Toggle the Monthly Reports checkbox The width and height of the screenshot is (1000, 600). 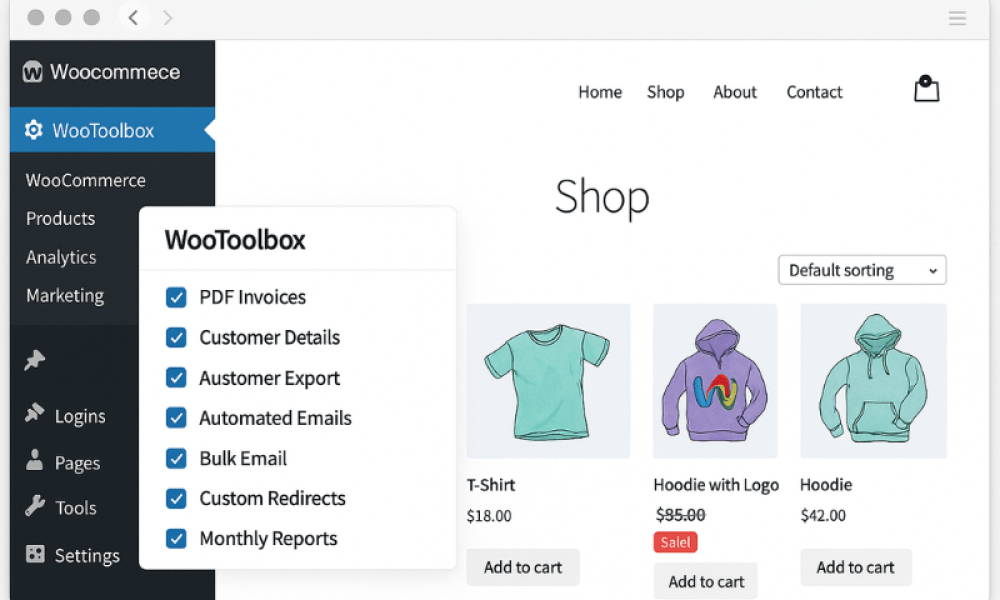(177, 538)
